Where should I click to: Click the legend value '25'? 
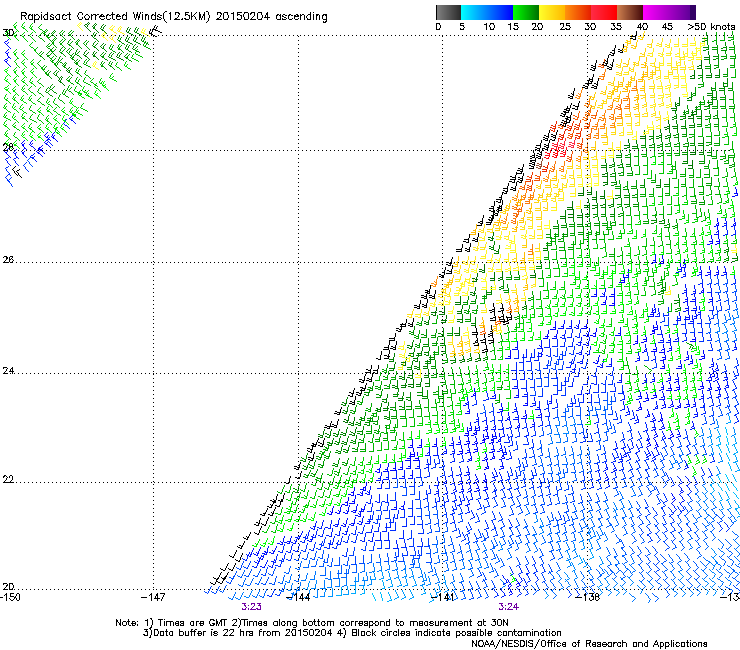tap(565, 27)
